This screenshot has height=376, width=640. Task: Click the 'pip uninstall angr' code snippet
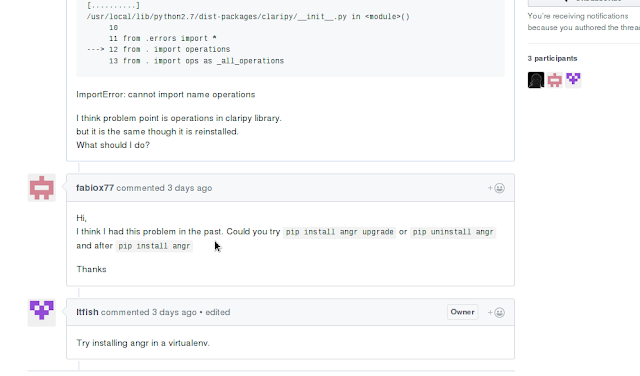tap(453, 232)
